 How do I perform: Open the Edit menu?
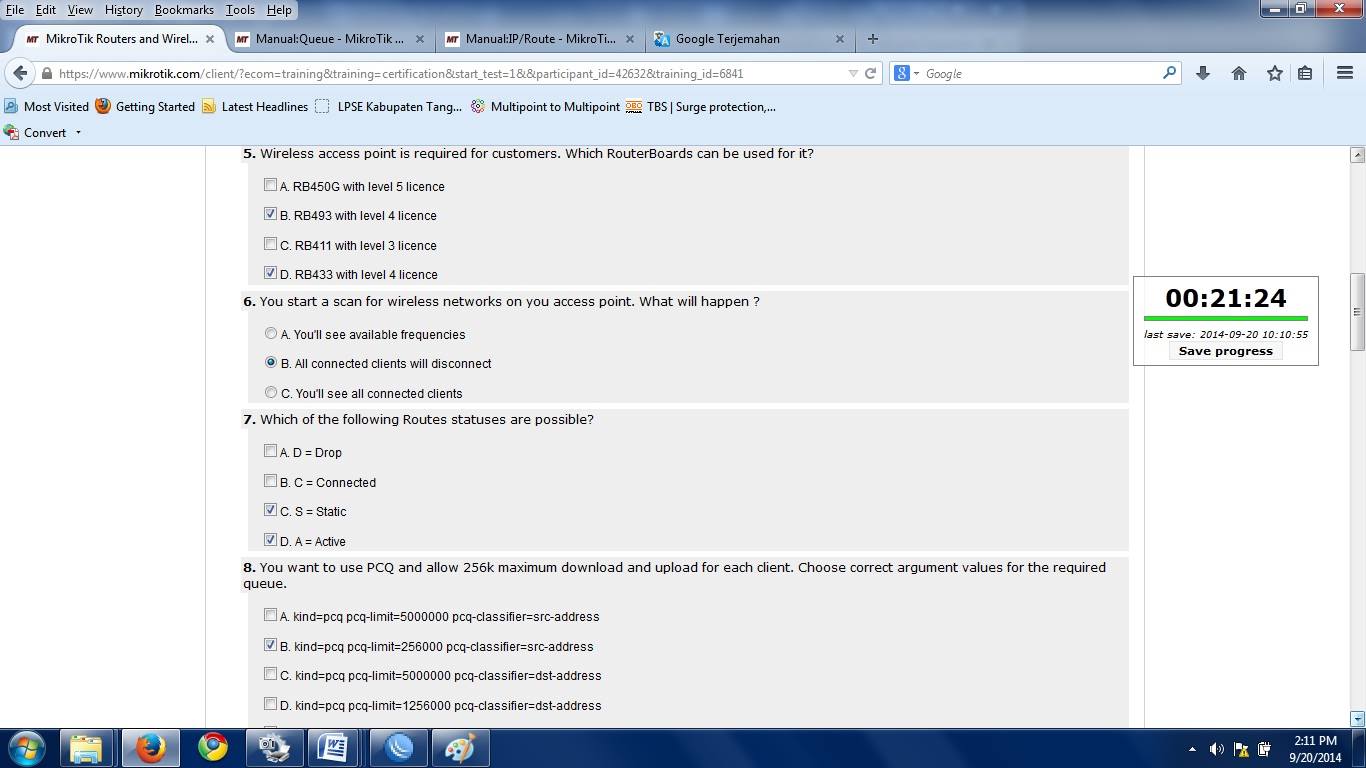tap(46, 9)
